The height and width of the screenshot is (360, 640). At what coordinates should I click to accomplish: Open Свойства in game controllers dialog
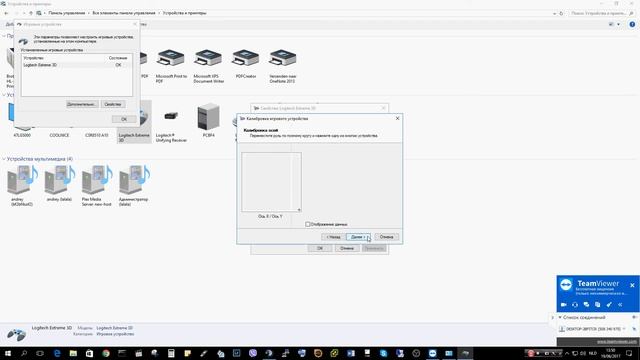click(113, 104)
